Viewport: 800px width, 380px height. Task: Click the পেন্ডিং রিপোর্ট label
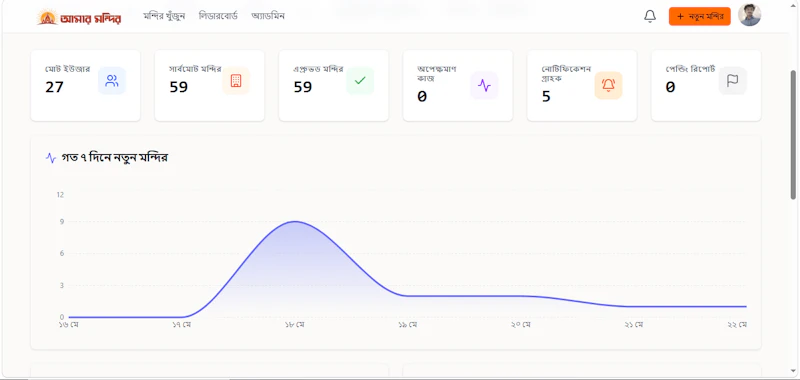[690, 69]
